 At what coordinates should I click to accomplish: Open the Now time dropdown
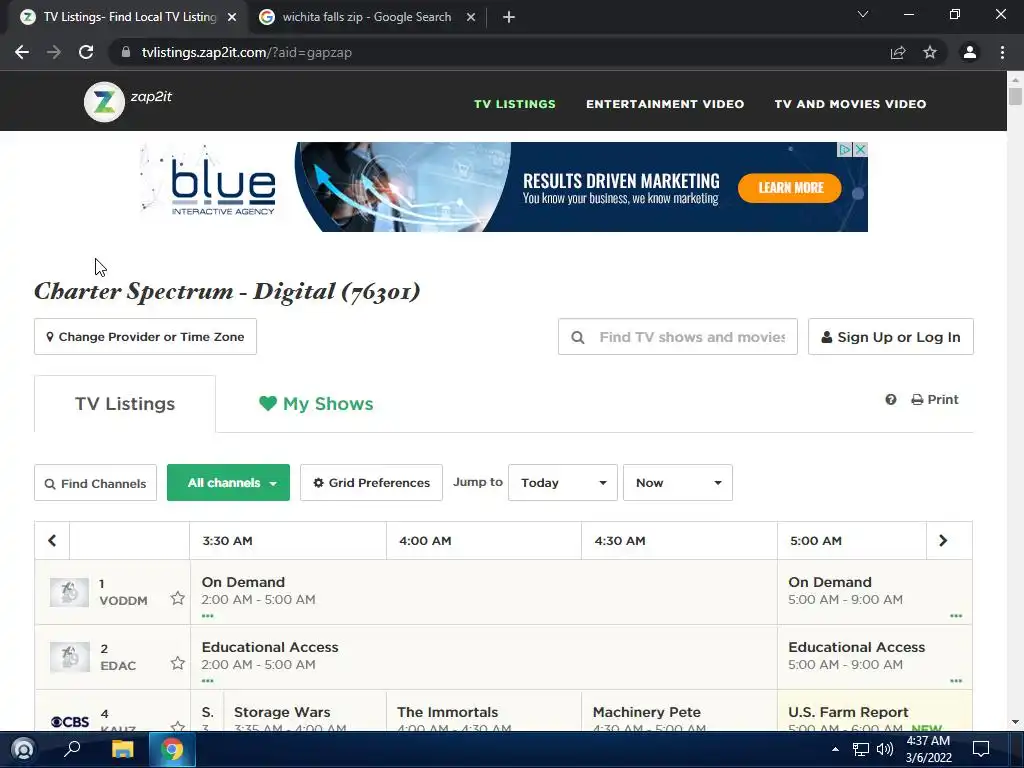tap(678, 483)
